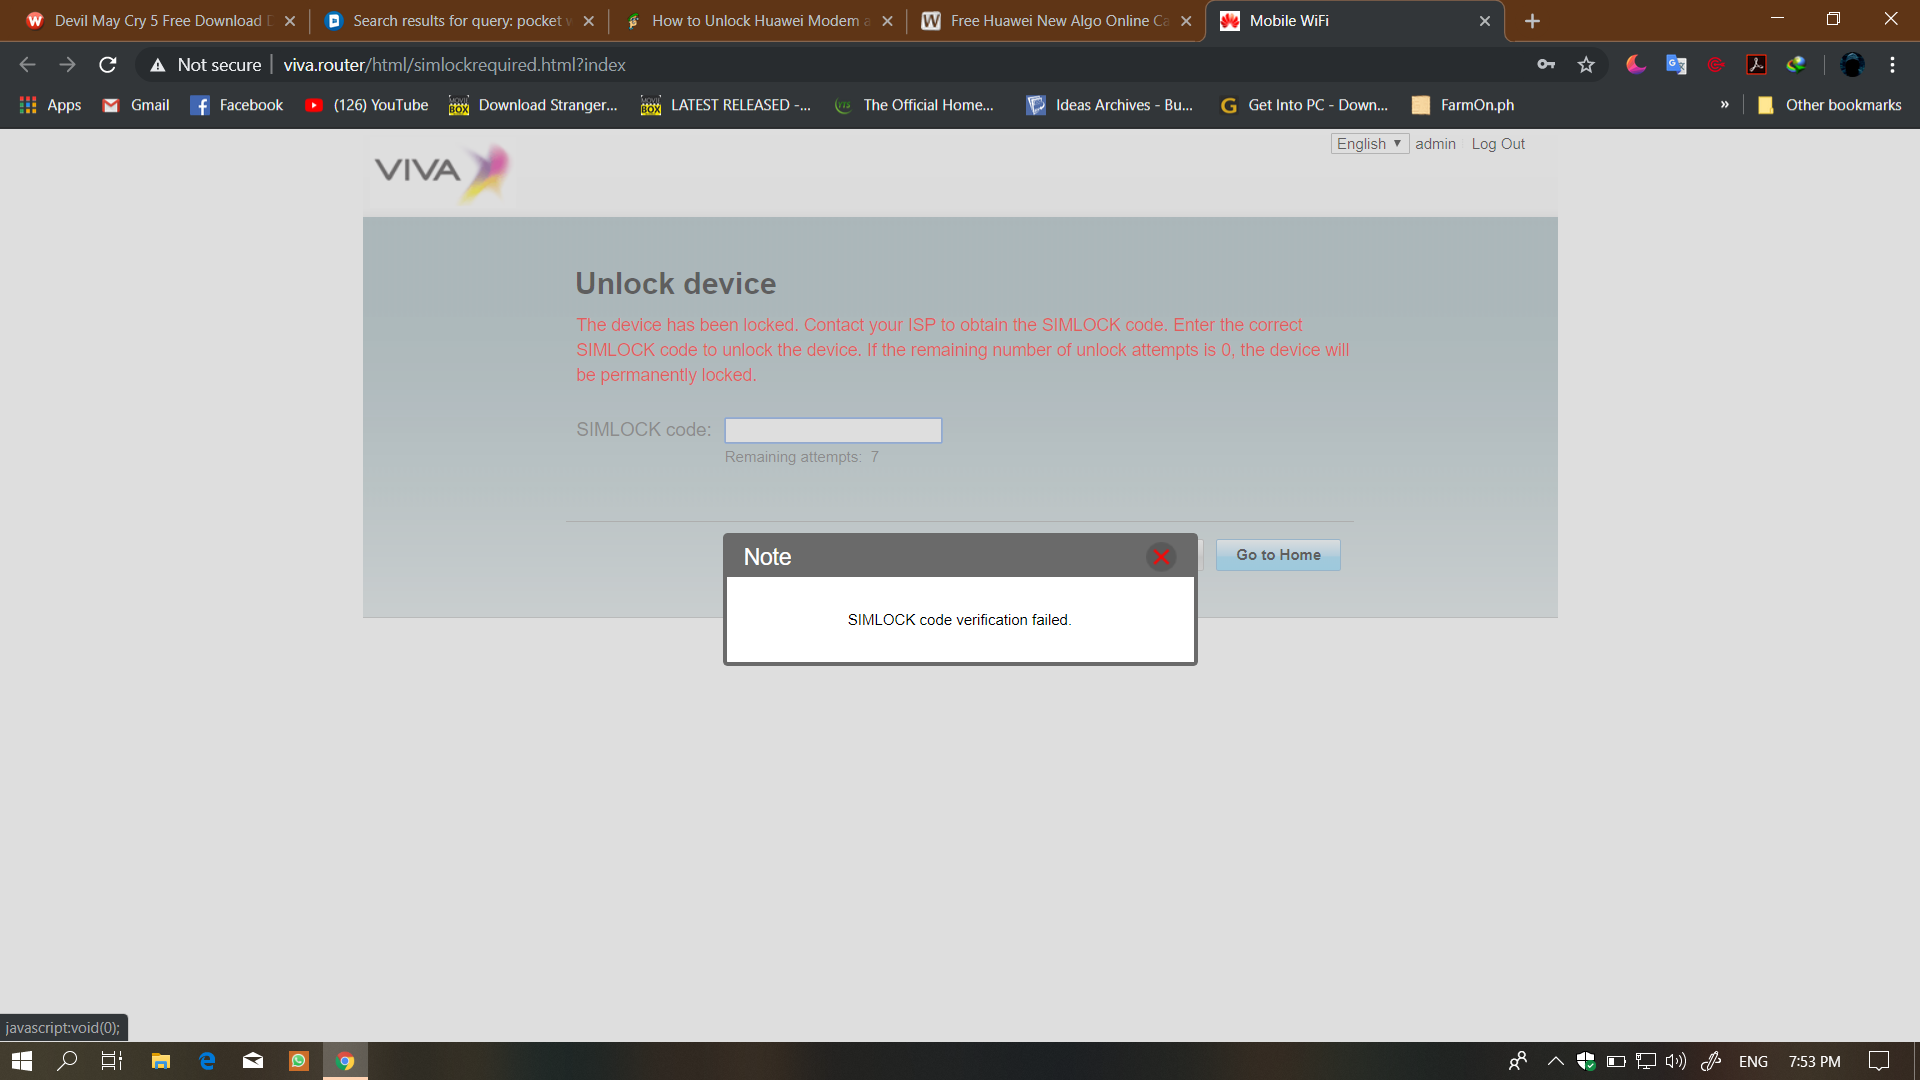1920x1080 pixels.
Task: Bookmark this page with star icon
Action: [x=1586, y=65]
